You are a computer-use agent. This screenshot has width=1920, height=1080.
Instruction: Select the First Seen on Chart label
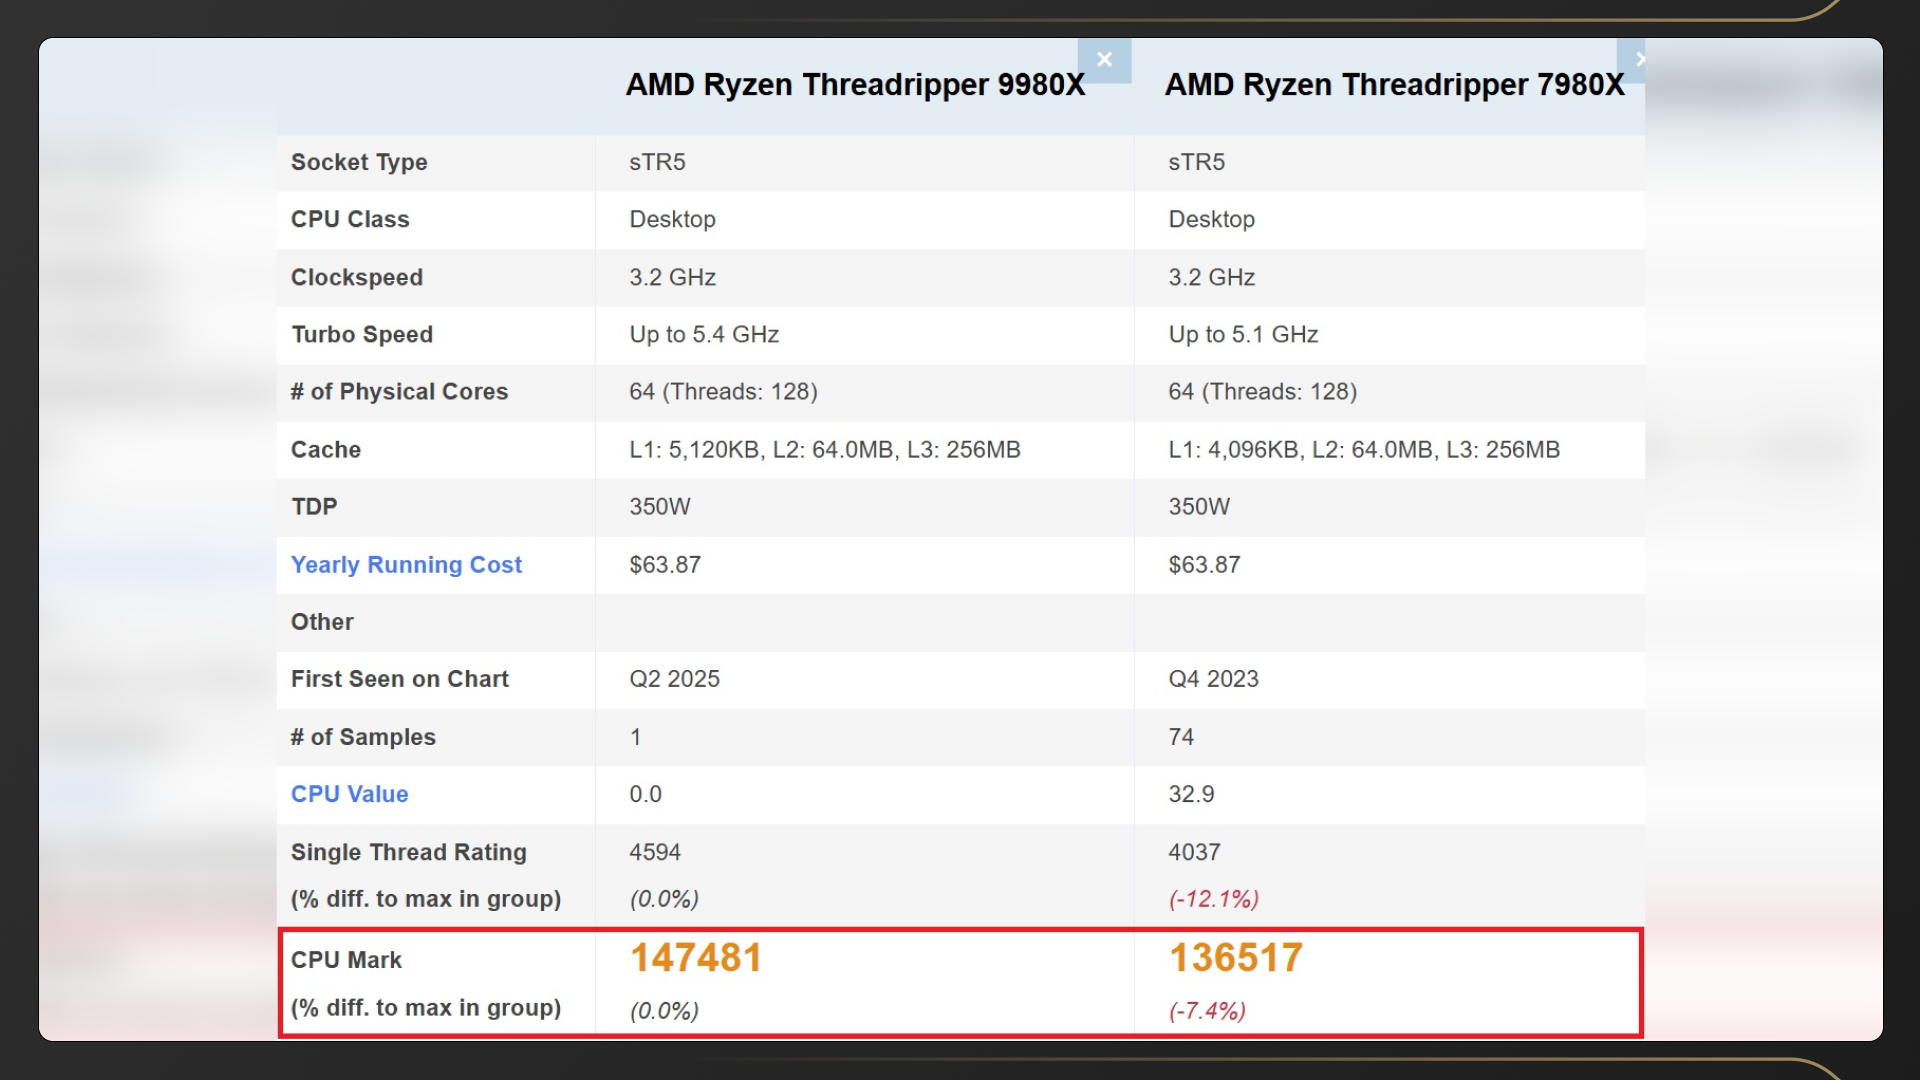399,679
